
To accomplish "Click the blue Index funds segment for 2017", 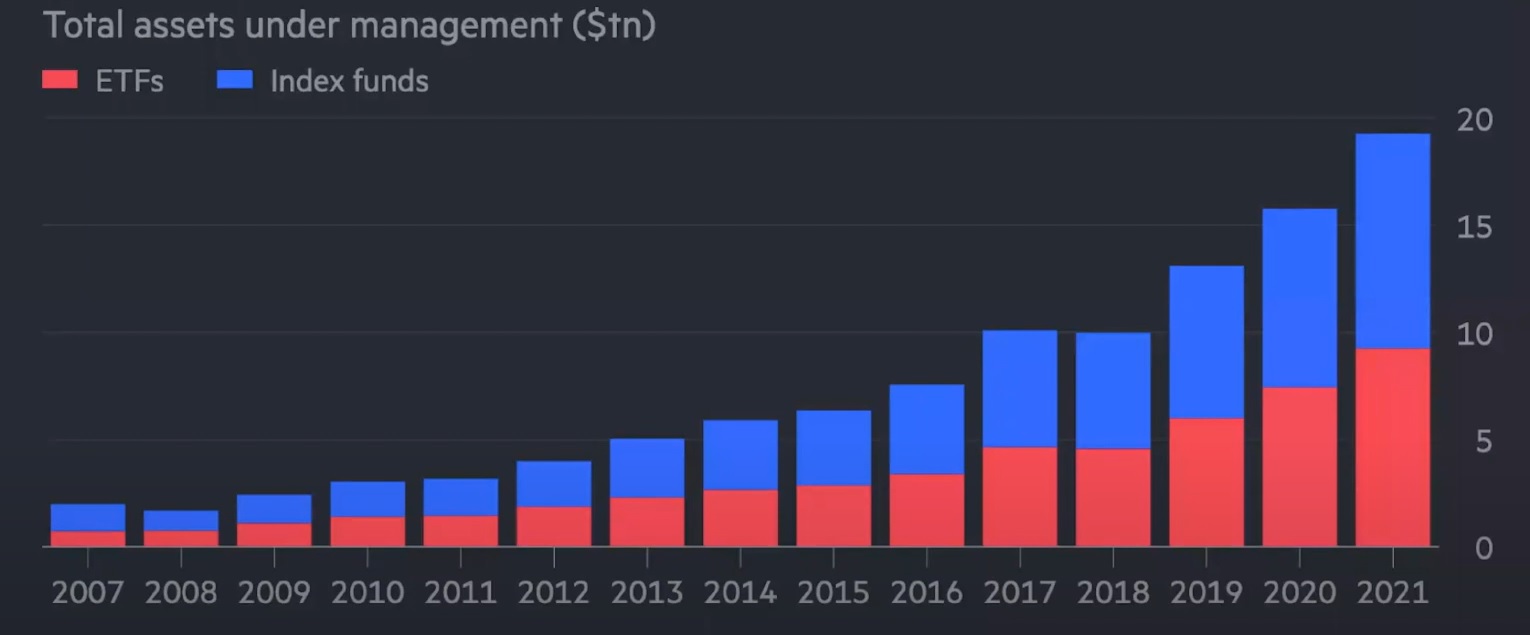I will click(1020, 389).
